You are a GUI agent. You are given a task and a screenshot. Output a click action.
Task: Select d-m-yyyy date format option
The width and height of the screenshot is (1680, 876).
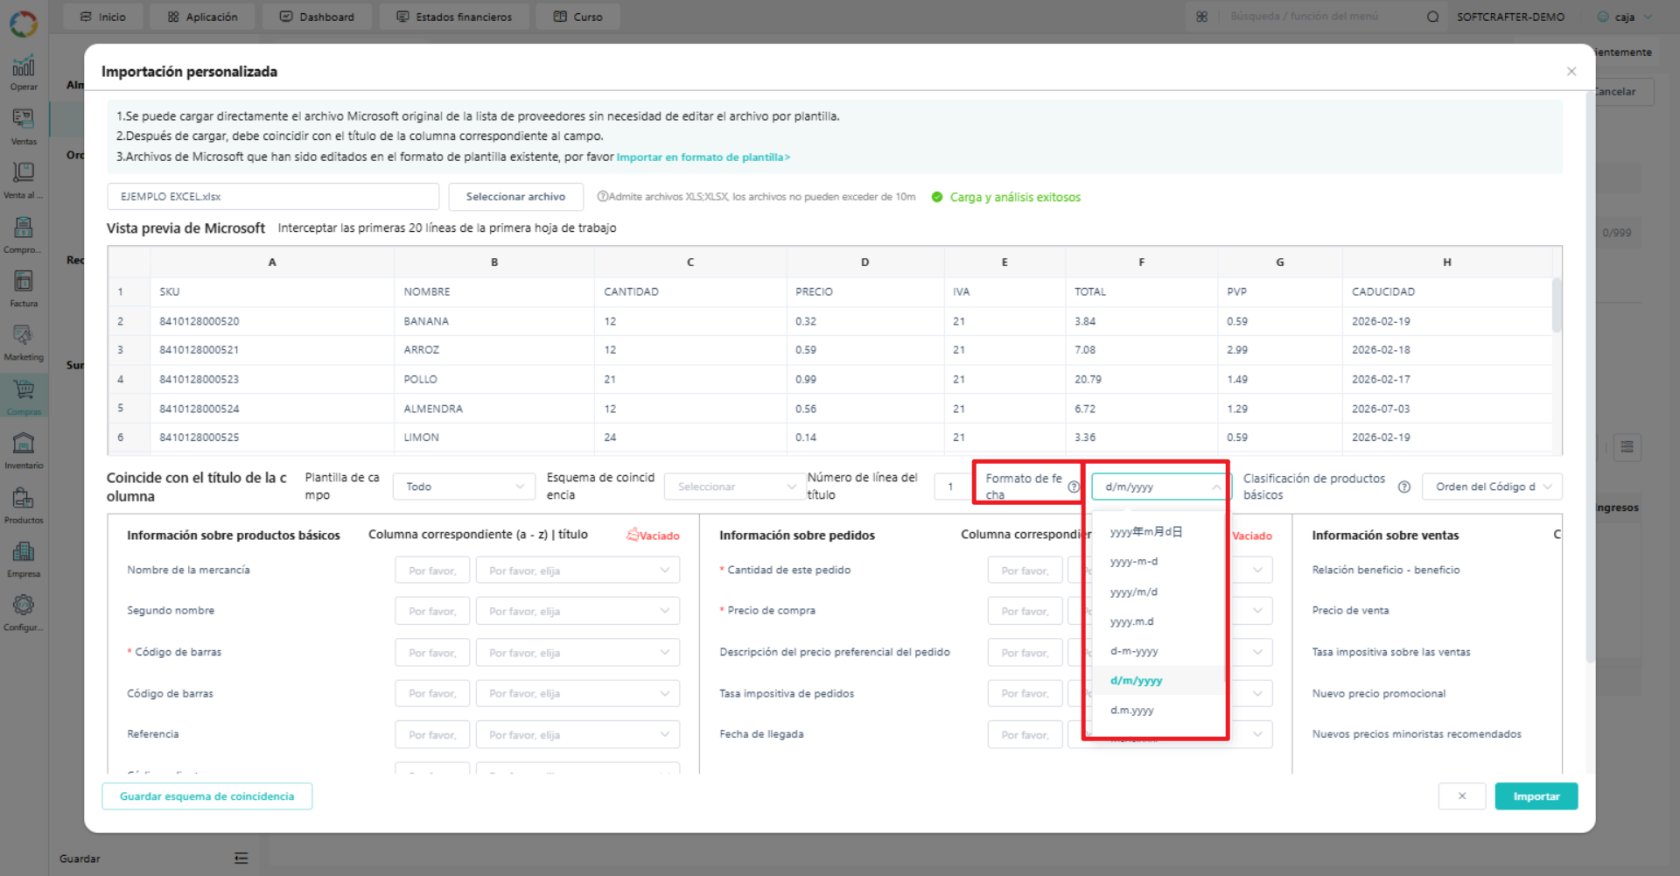pos(1158,651)
